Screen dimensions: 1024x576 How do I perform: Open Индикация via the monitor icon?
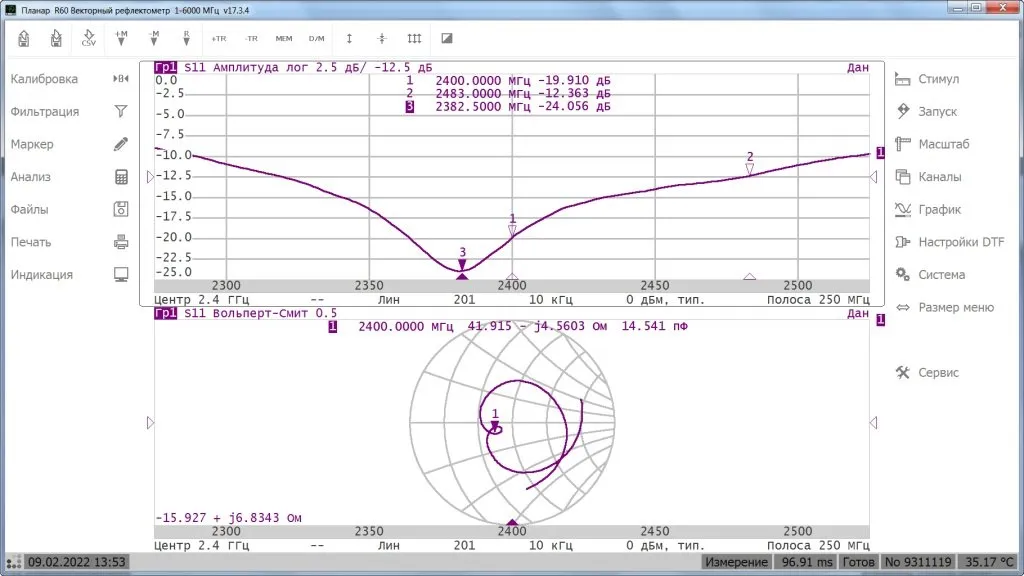[x=121, y=275]
